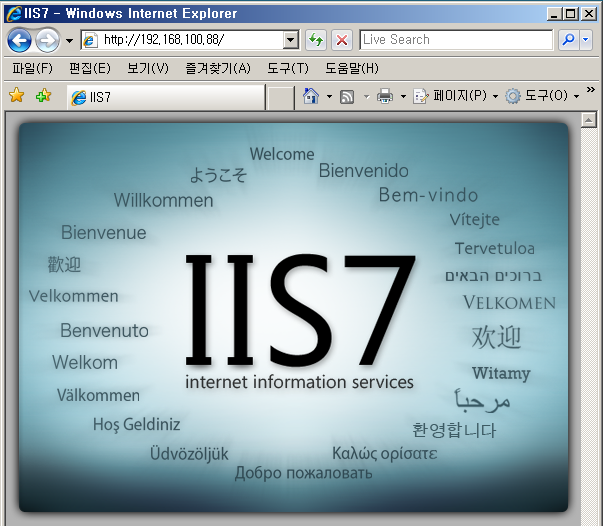Click the Forward arrow navigation button

click(x=48, y=40)
